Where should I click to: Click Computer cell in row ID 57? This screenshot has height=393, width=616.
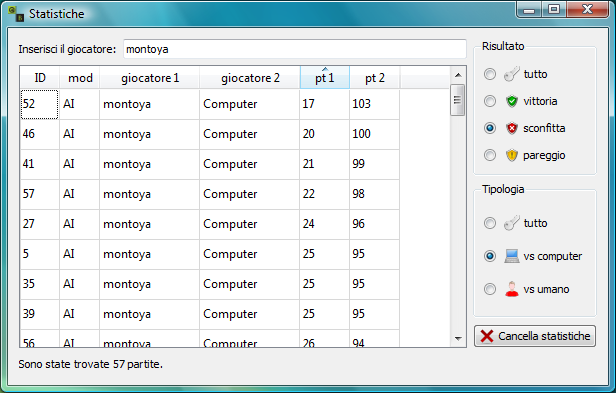tap(249, 194)
